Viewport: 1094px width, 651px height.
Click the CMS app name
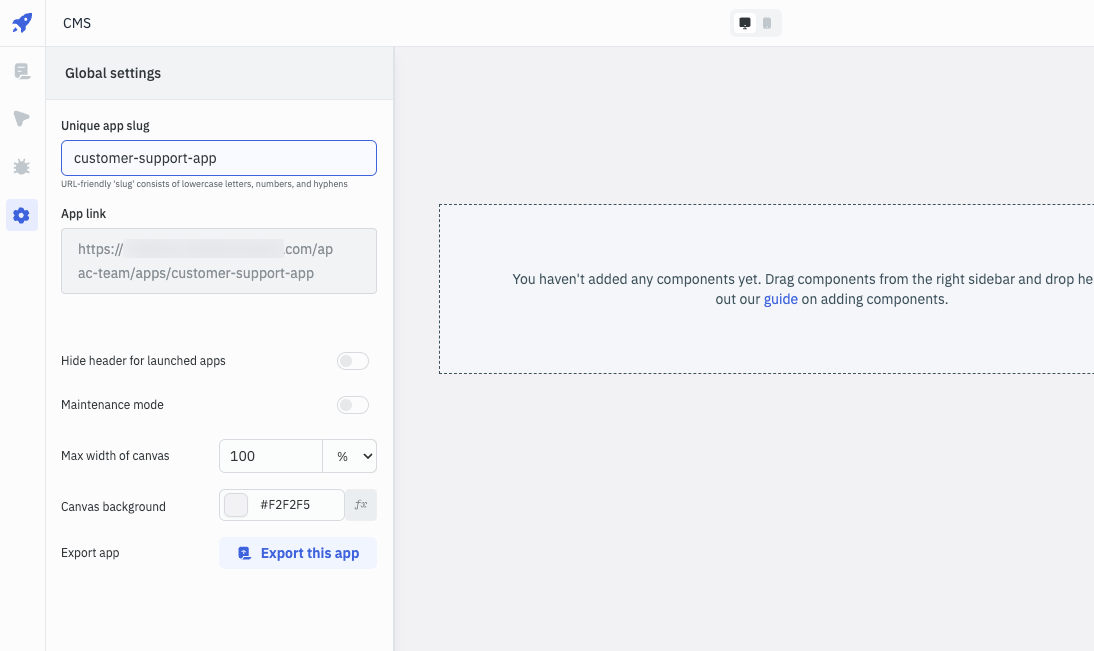tap(77, 23)
